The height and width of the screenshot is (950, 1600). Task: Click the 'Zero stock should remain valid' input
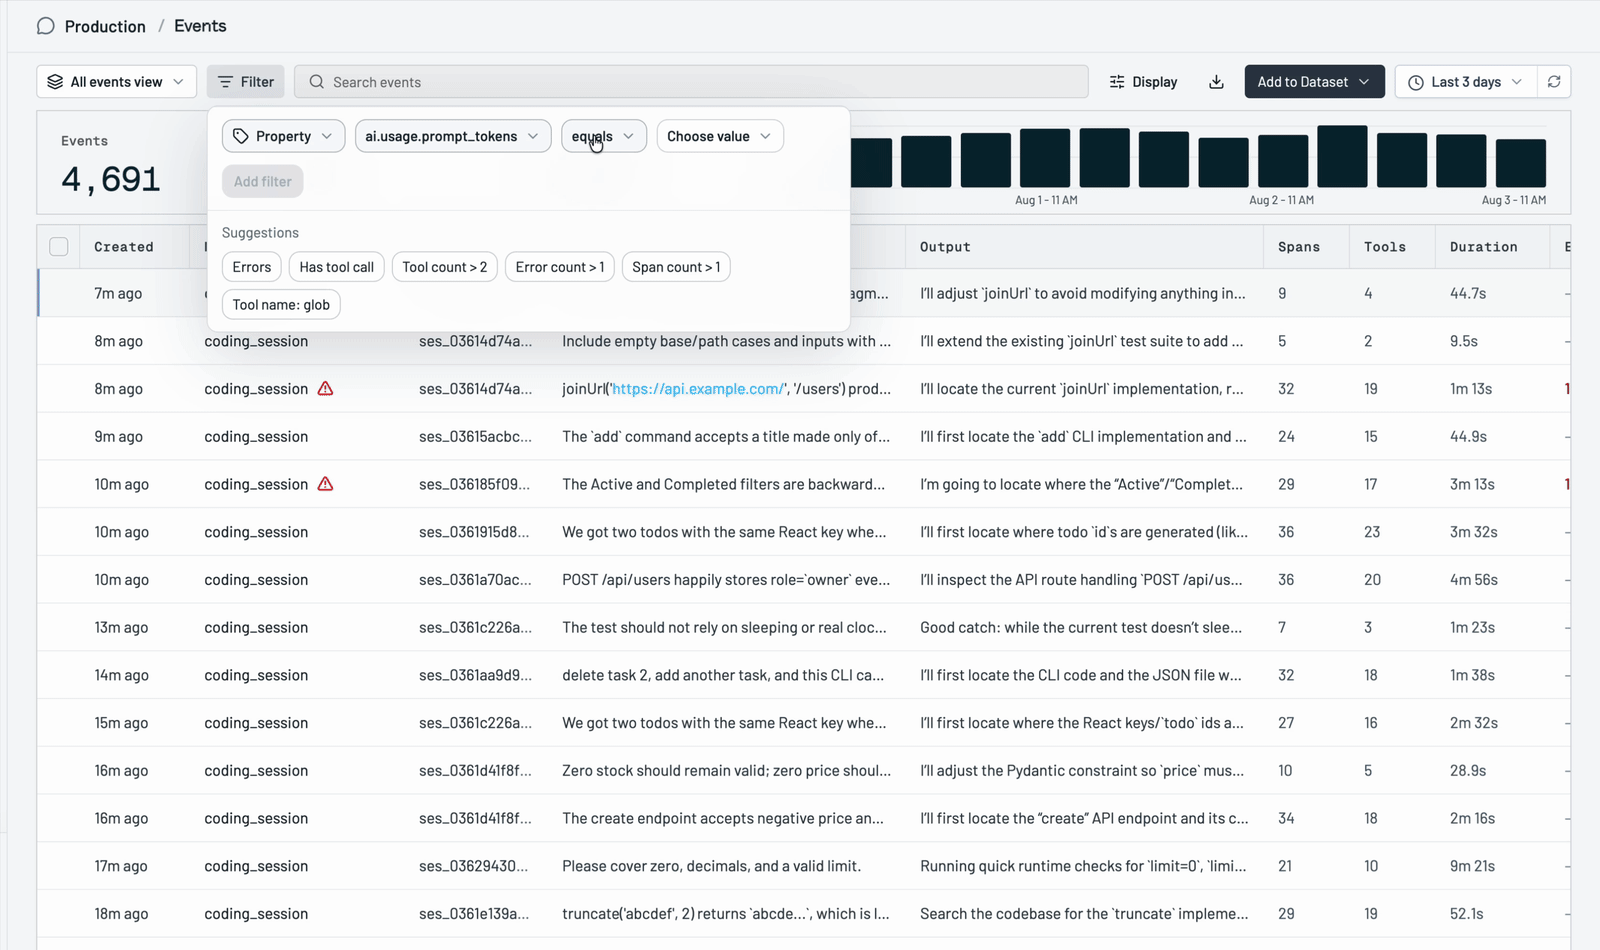(726, 771)
